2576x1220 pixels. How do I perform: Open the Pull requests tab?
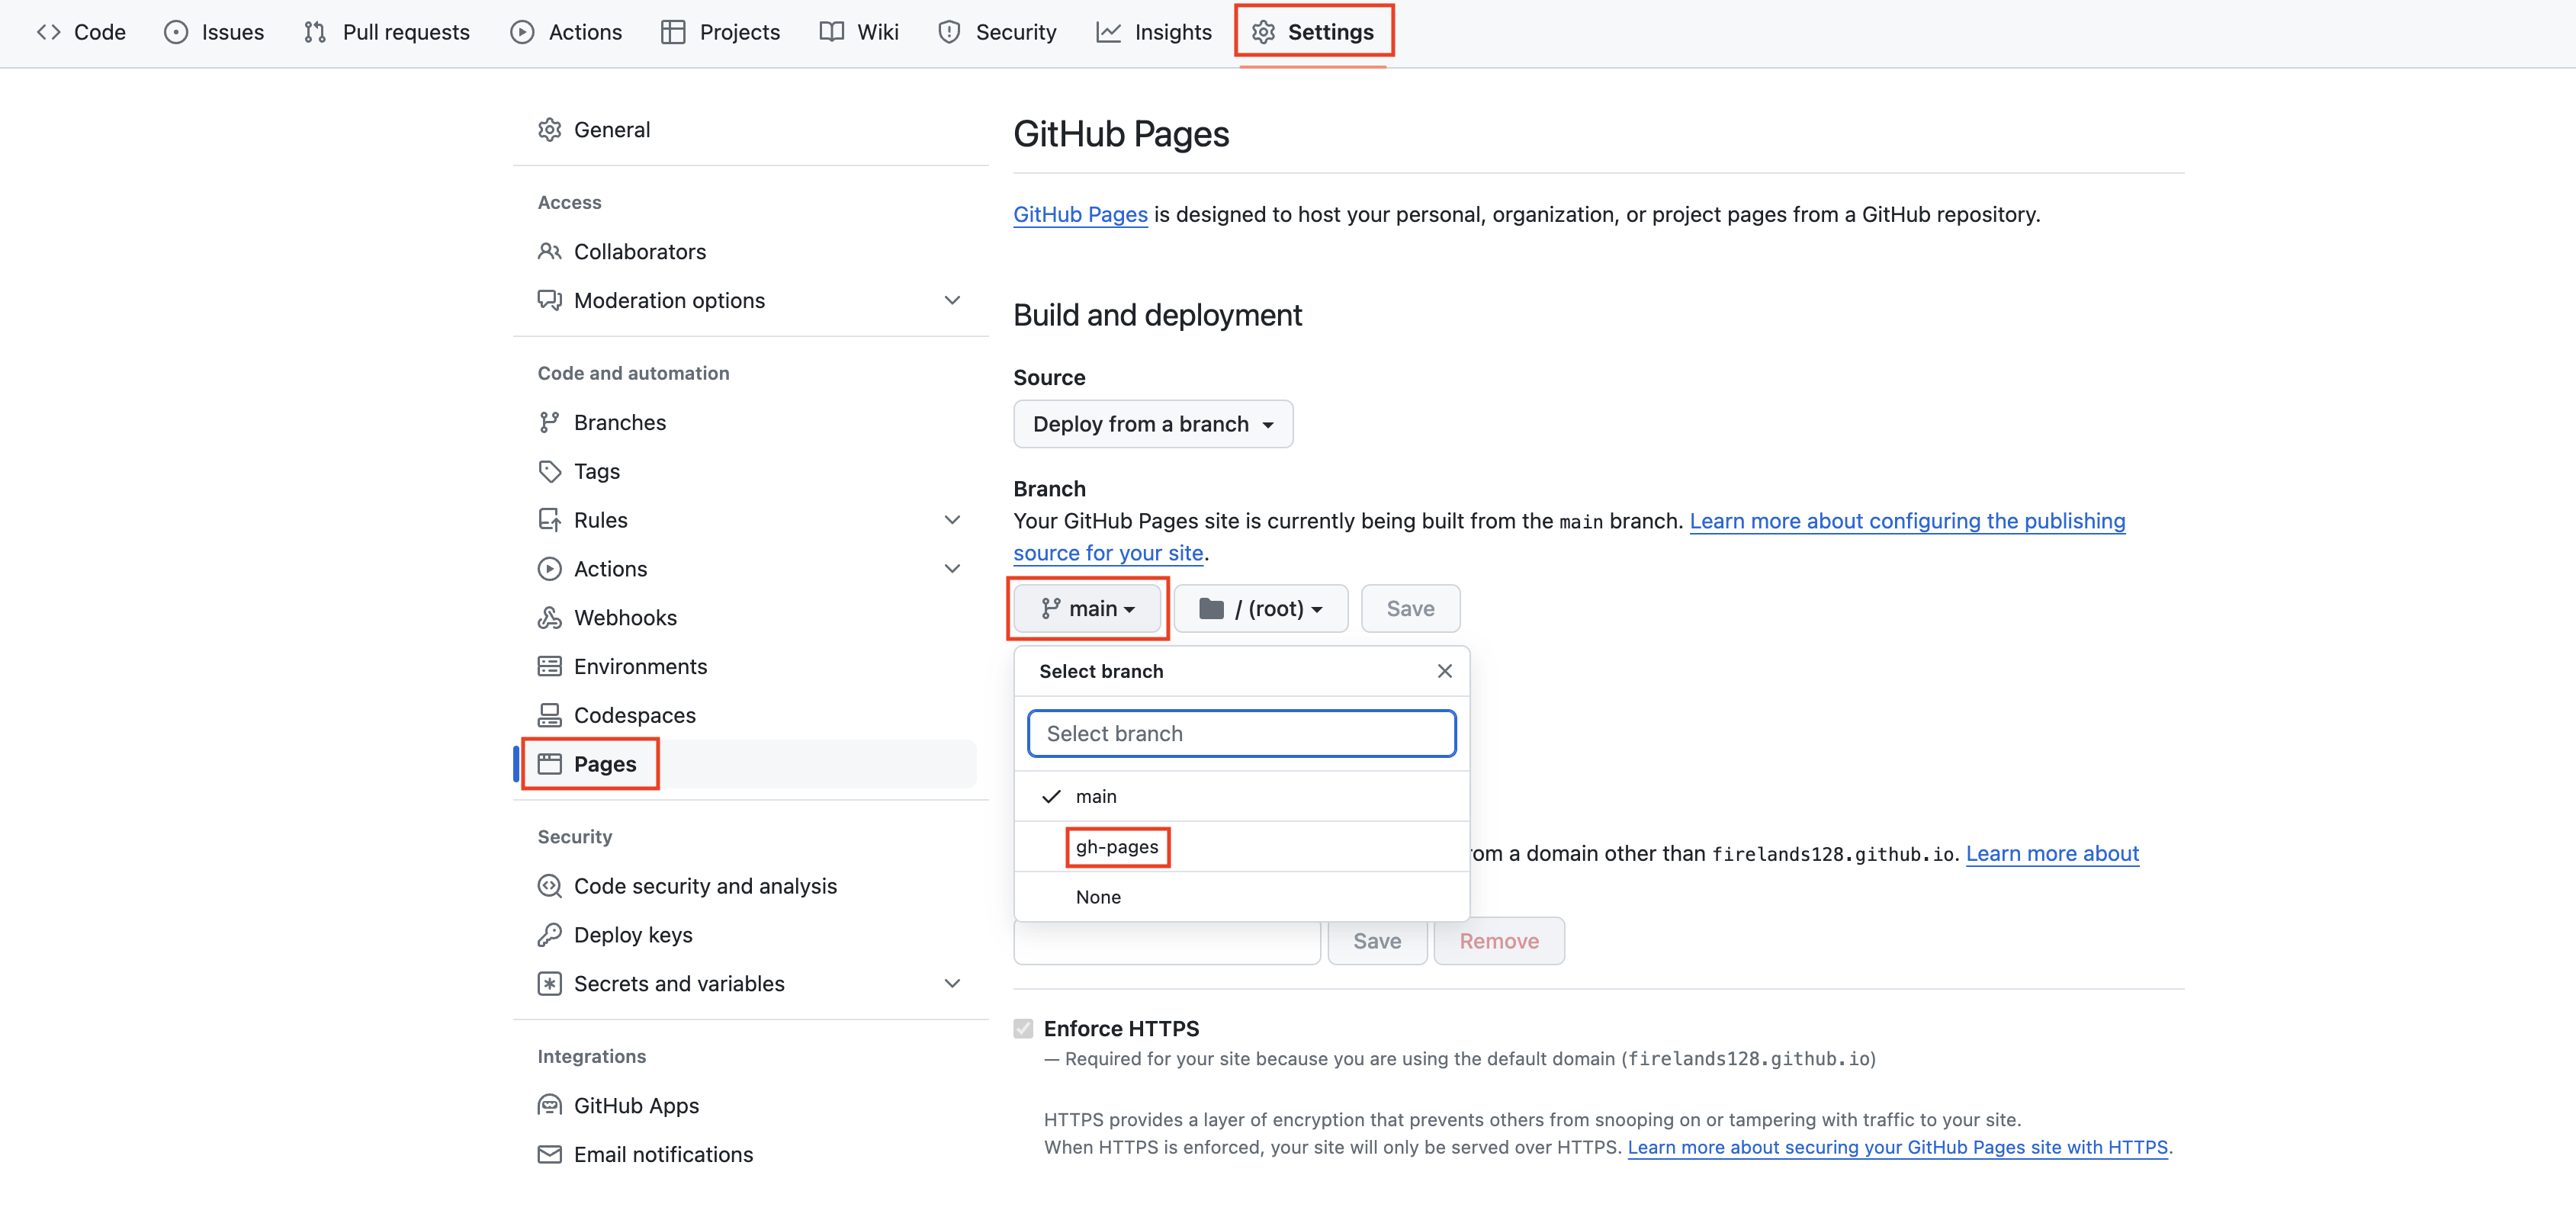[386, 32]
